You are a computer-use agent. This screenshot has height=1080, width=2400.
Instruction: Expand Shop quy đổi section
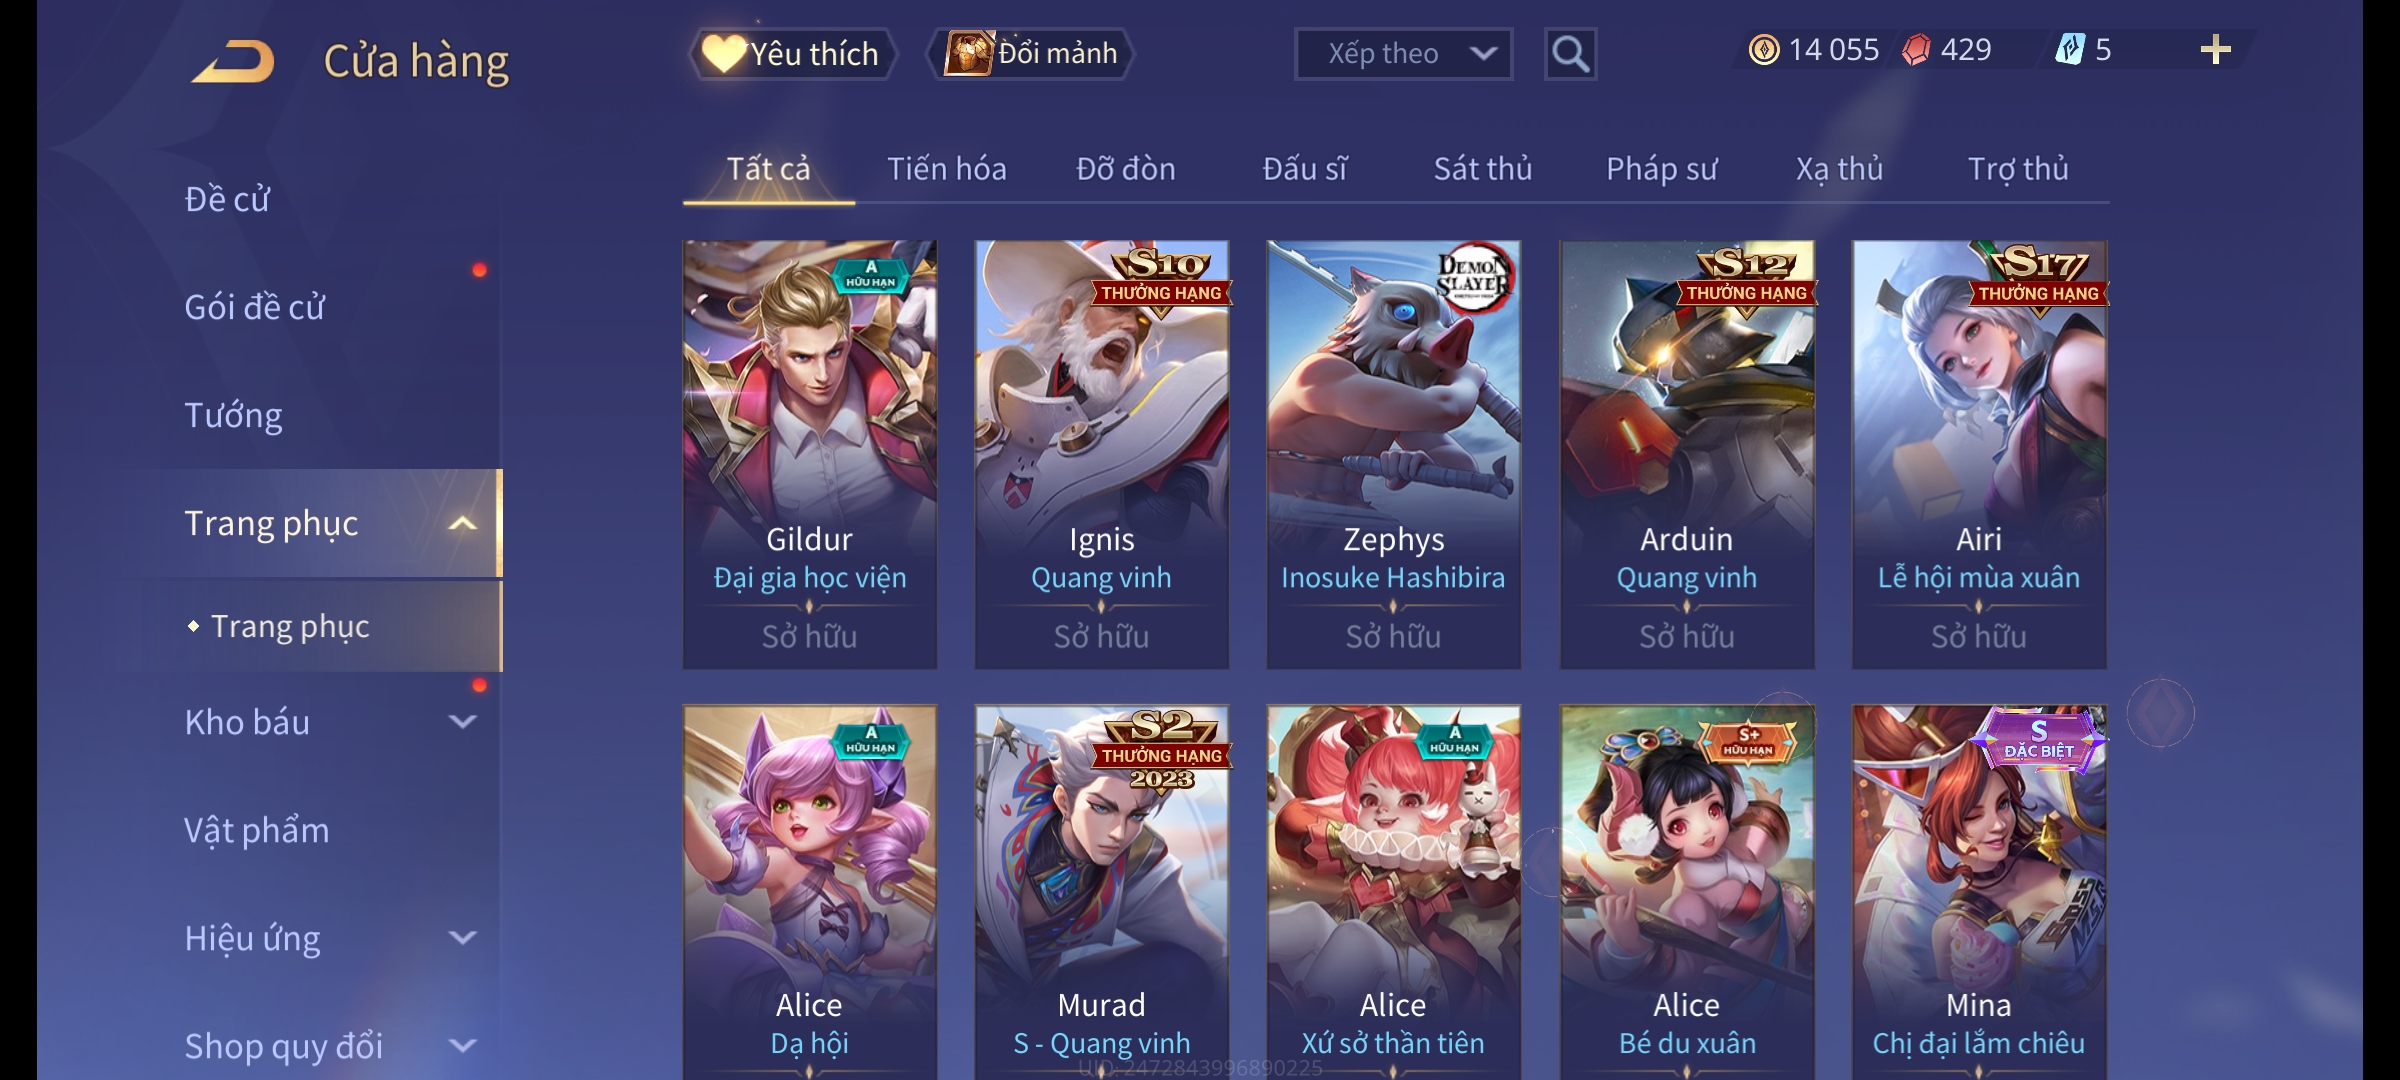pyautogui.click(x=462, y=1046)
